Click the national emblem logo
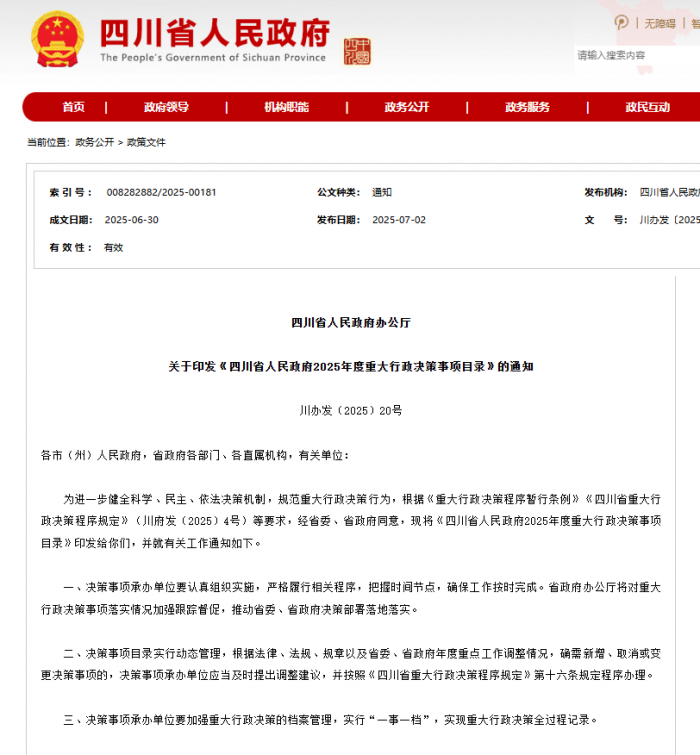Image resolution: width=700 pixels, height=755 pixels. tap(57, 39)
